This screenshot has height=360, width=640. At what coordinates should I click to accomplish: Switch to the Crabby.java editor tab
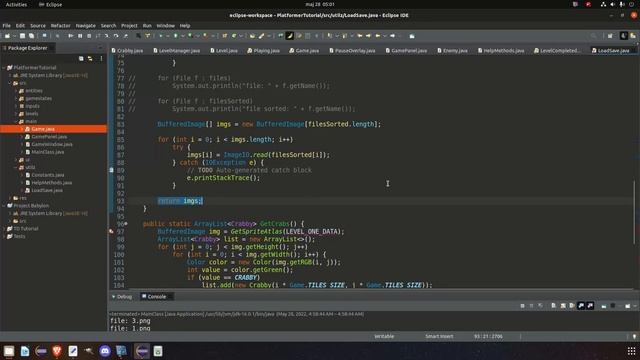coord(127,51)
